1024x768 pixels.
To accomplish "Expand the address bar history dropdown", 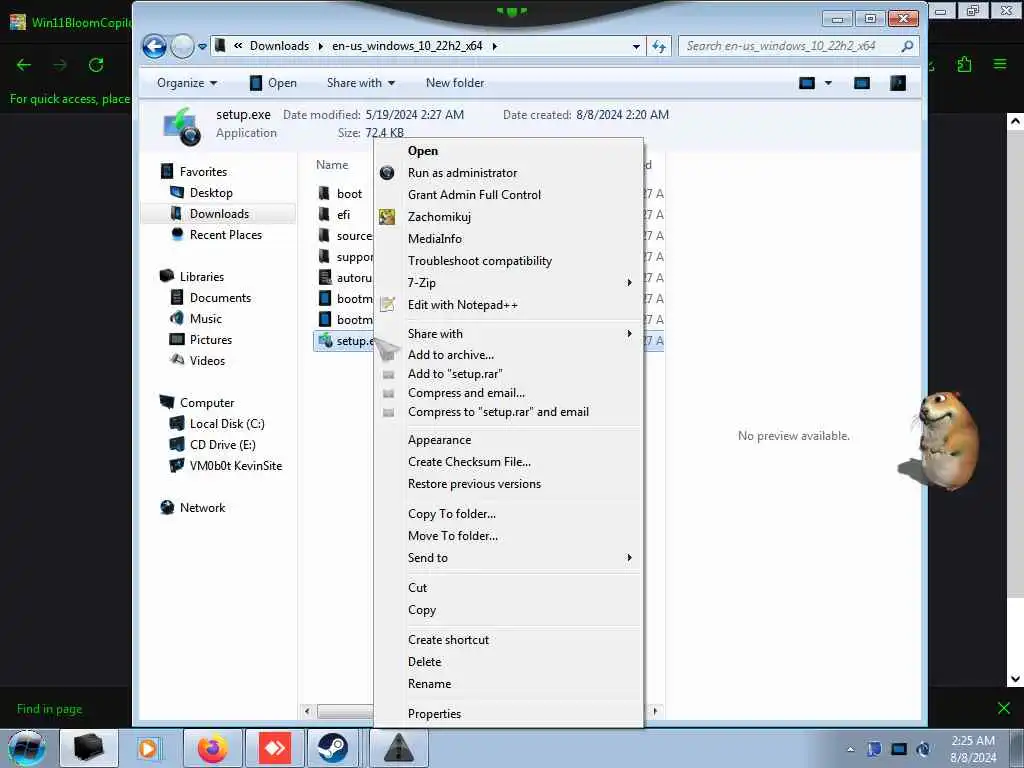I will pos(636,46).
